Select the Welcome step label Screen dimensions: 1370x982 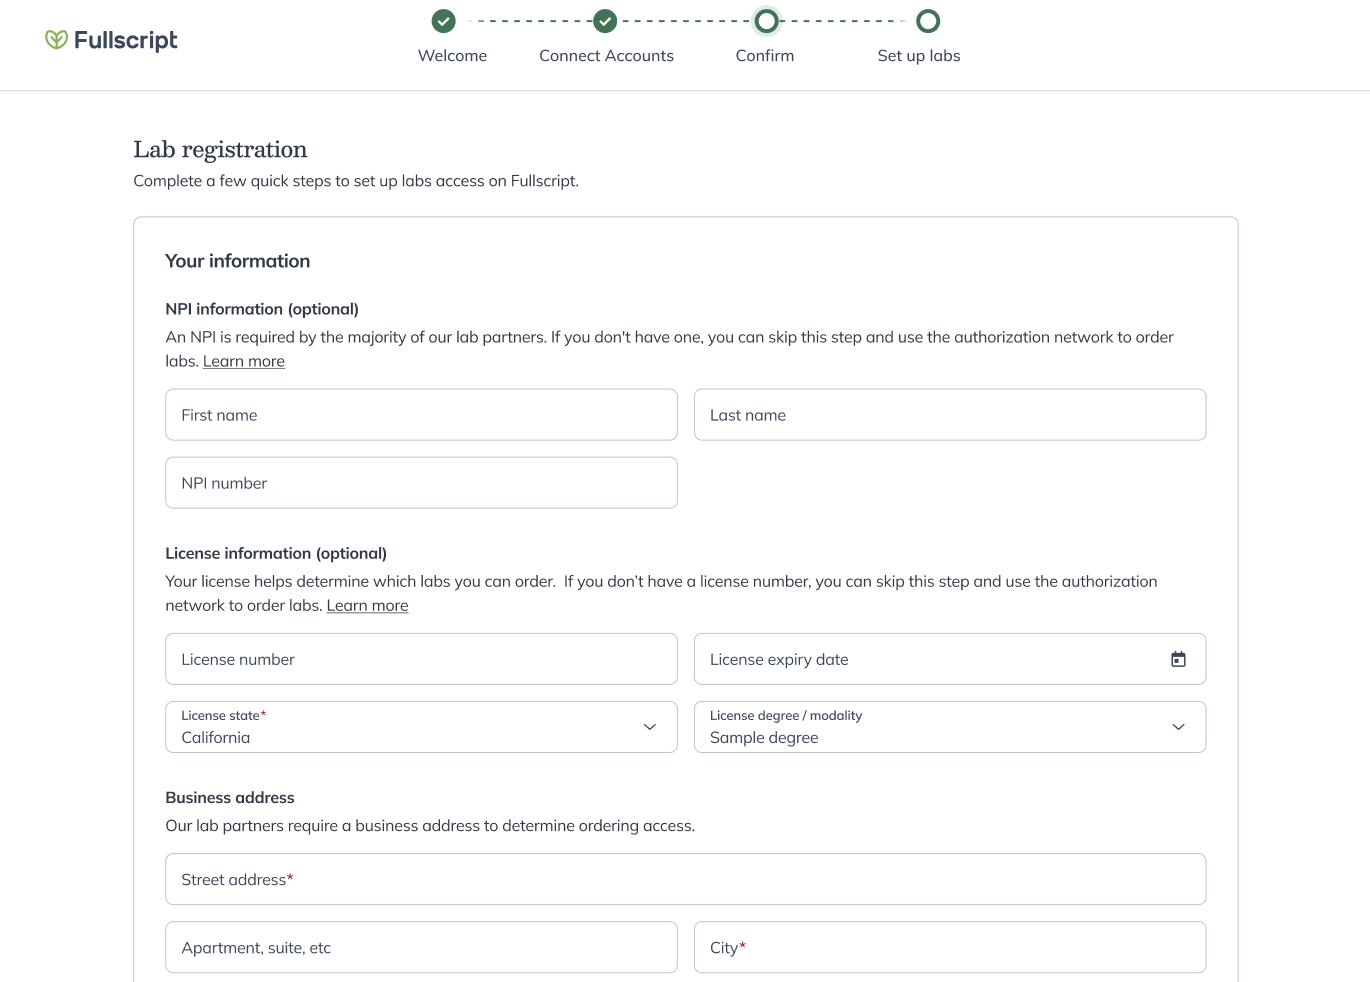click(452, 56)
